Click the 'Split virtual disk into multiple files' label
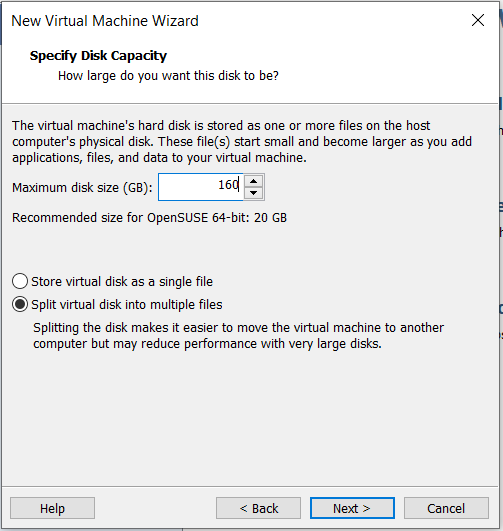The height and width of the screenshot is (531, 503). click(x=127, y=305)
